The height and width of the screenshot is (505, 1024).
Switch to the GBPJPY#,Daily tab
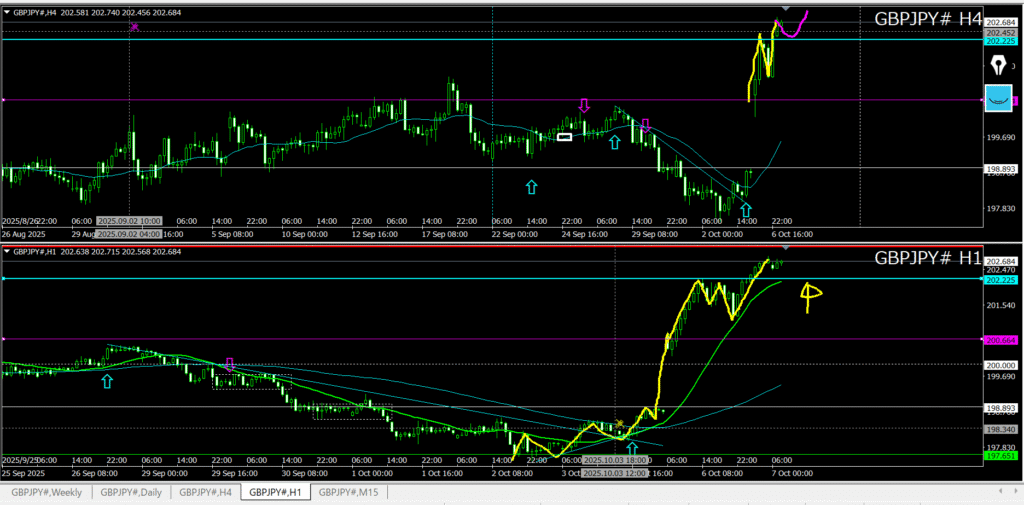click(x=130, y=492)
